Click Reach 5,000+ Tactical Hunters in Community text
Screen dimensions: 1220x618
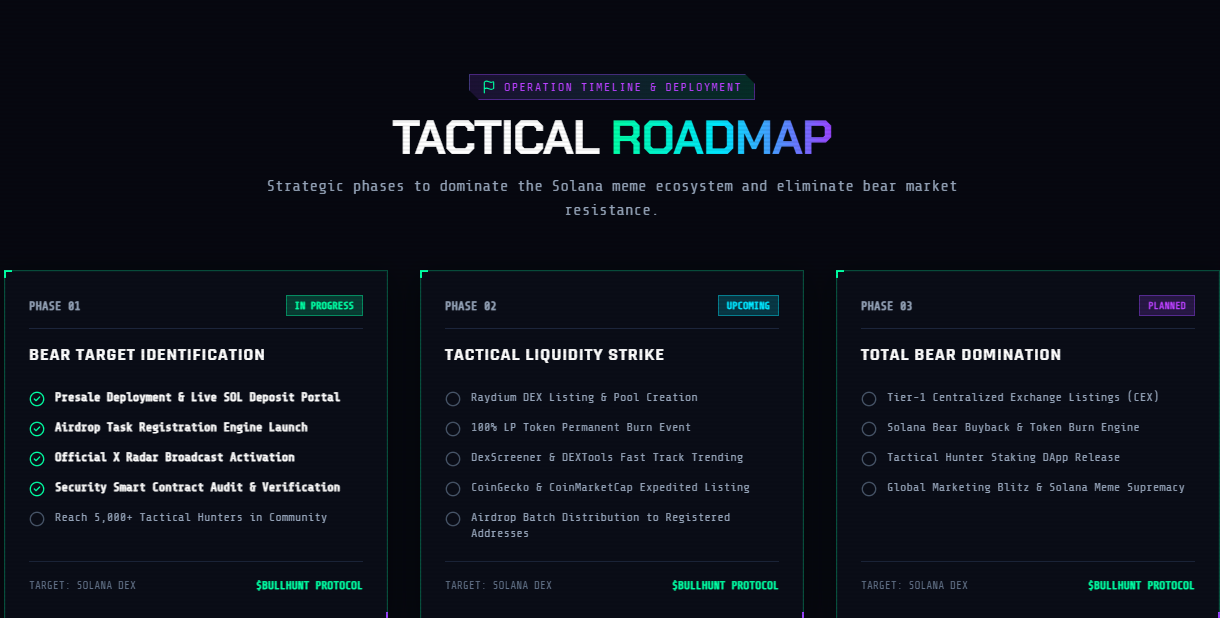coord(191,518)
